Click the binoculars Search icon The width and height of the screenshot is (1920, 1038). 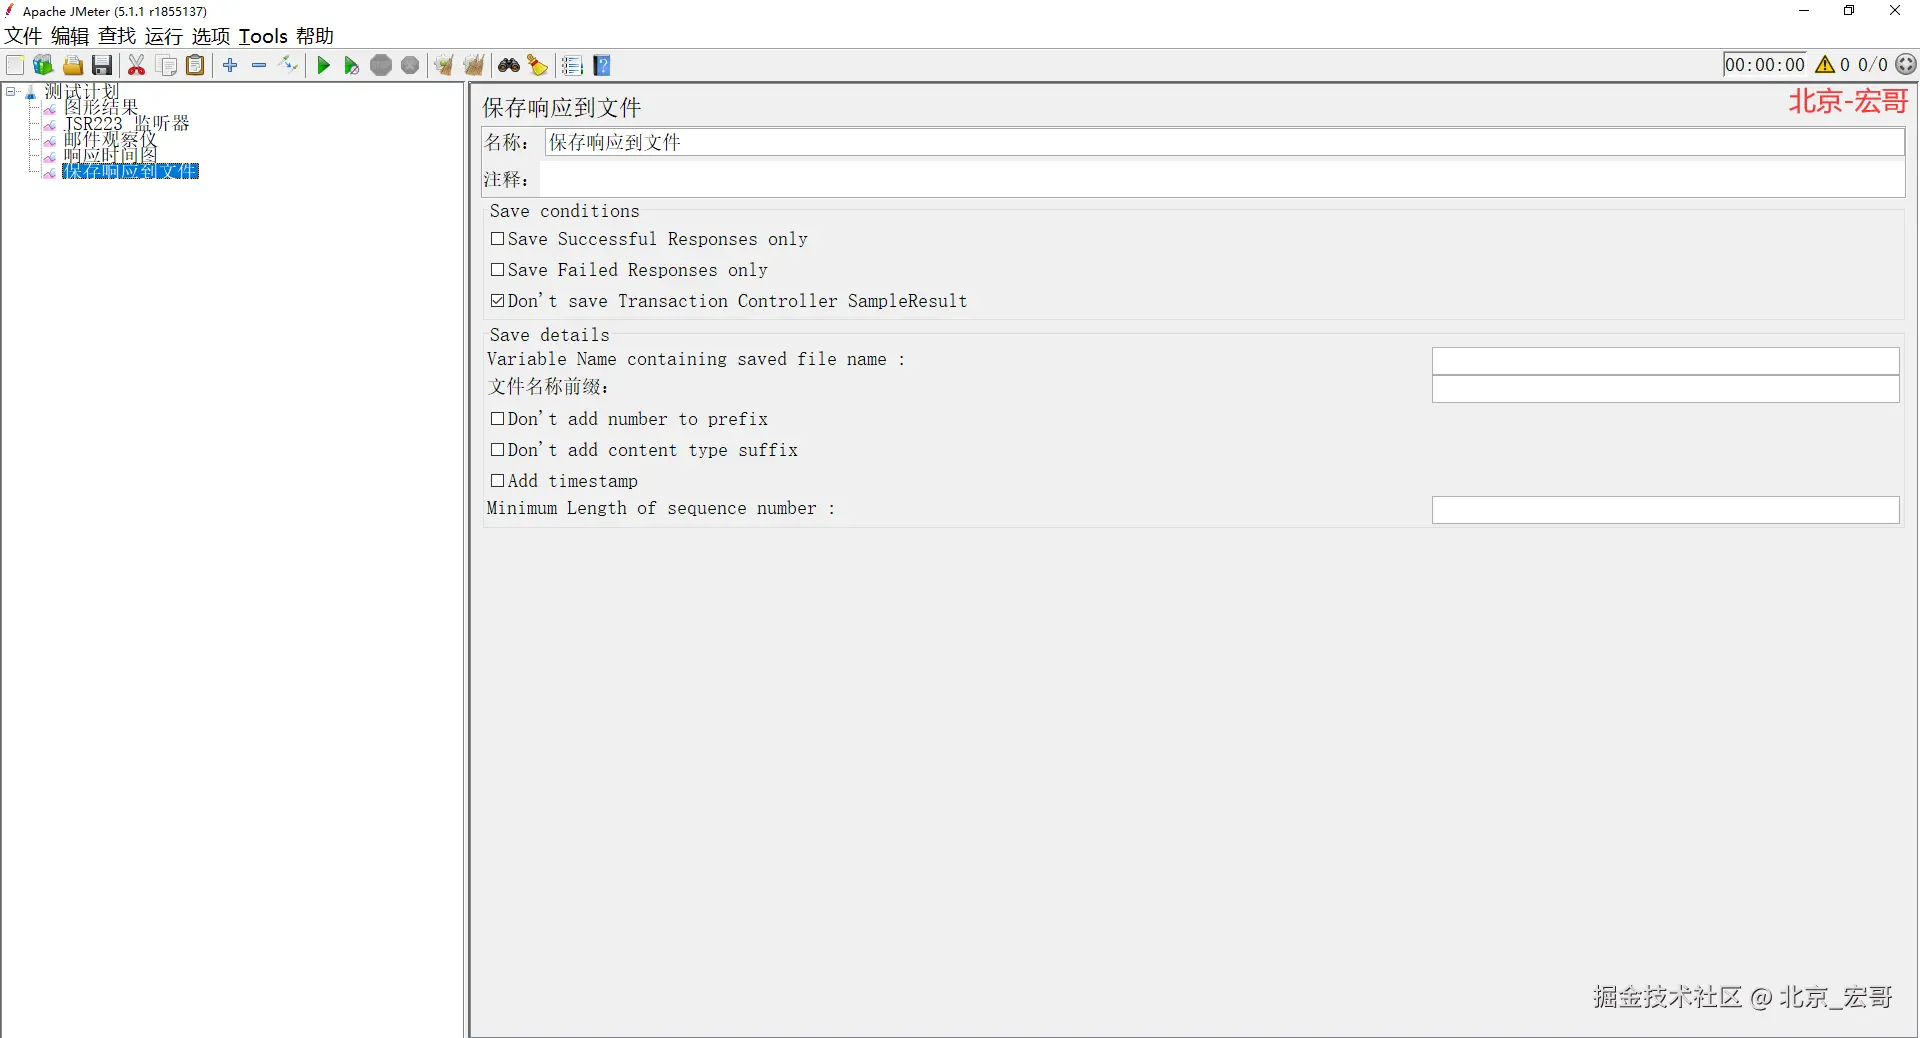coord(509,66)
